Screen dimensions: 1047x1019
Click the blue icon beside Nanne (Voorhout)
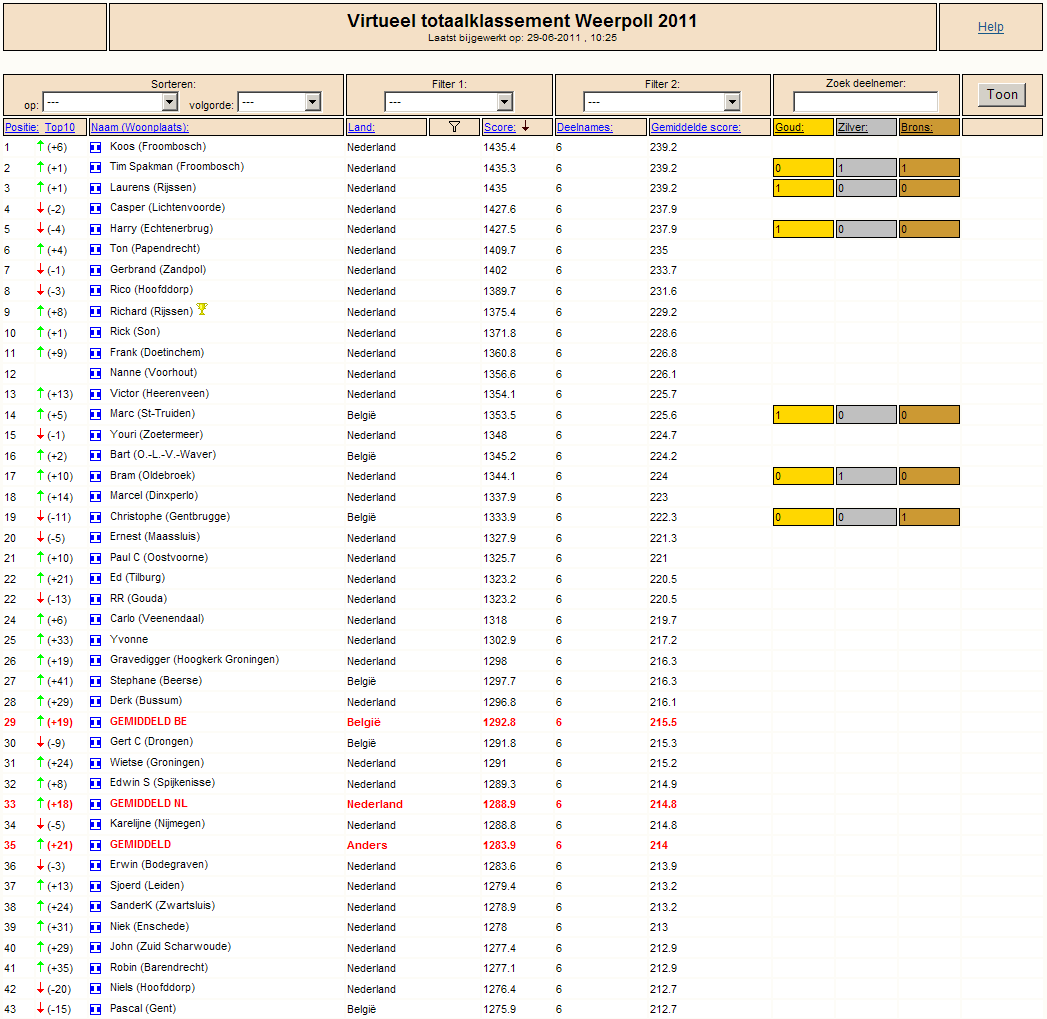[x=96, y=373]
